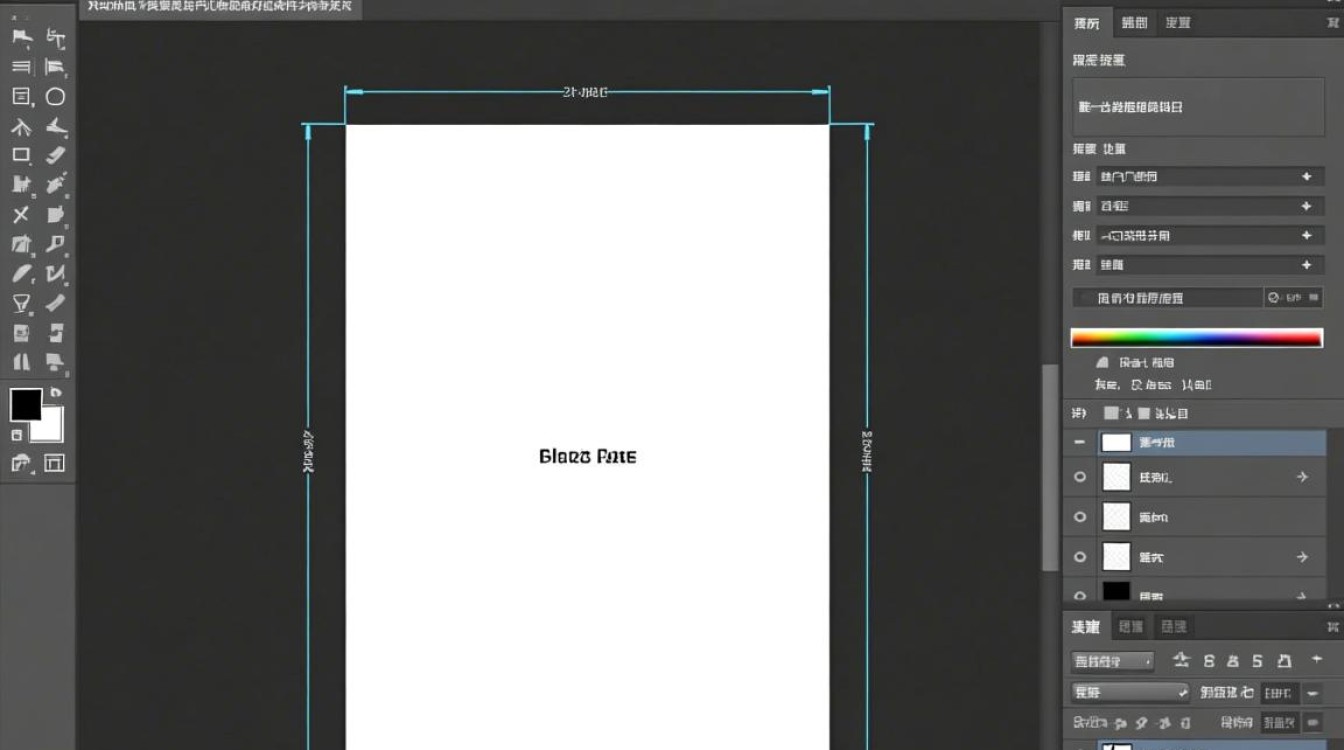Image resolution: width=1344 pixels, height=750 pixels.
Task: Click the value field beside the minus button
Action: point(1279,693)
